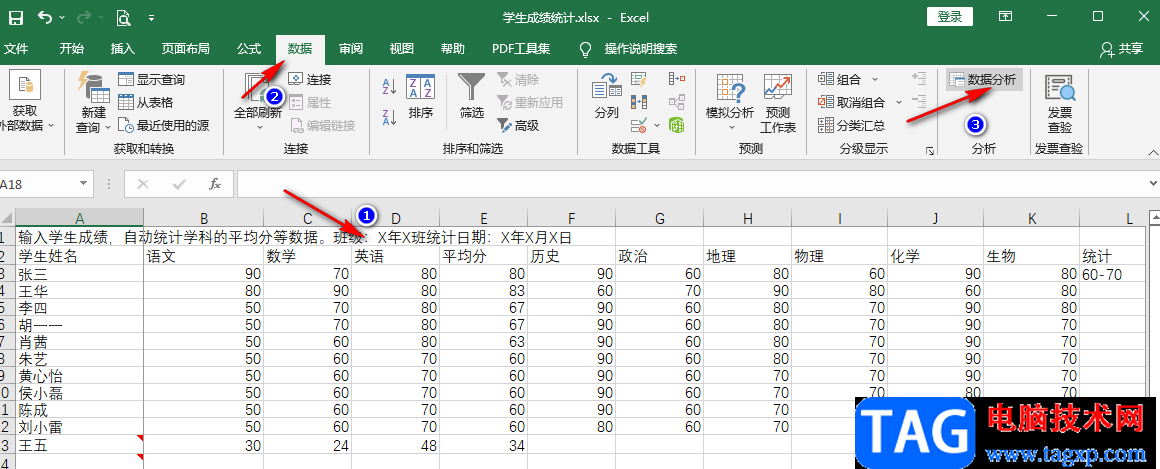The image size is (1160, 469).
Task: Open the 全部刷新 dropdown arrow
Action: (260, 126)
